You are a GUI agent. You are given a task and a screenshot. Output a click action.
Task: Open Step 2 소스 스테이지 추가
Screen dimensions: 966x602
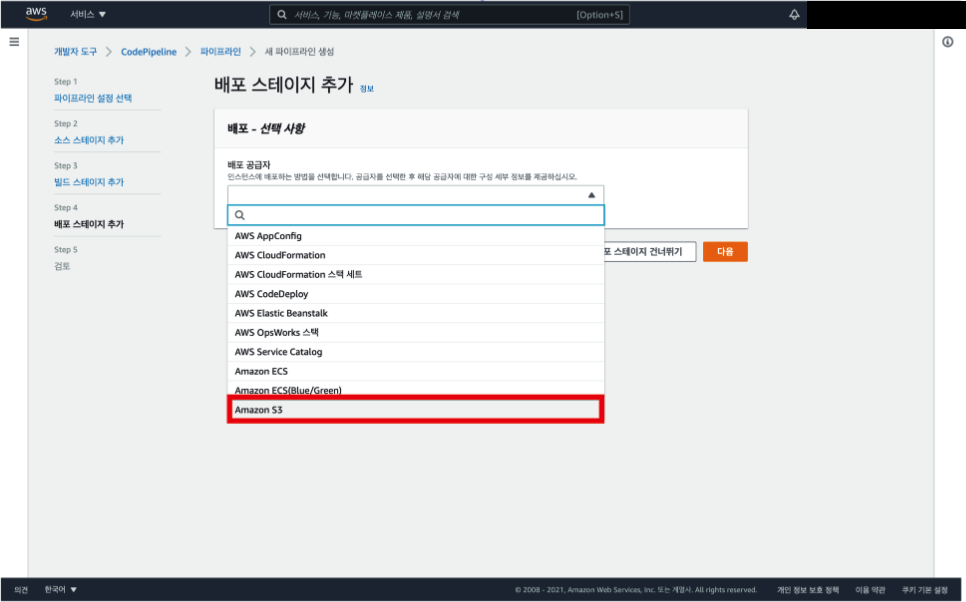[x=89, y=140]
